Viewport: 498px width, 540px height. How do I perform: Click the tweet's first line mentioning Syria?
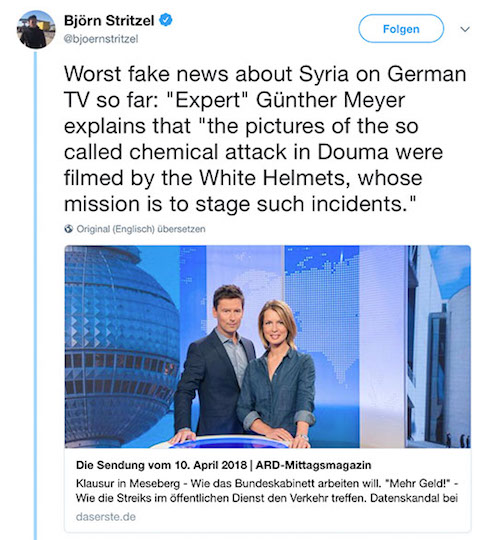pyautogui.click(x=265, y=74)
